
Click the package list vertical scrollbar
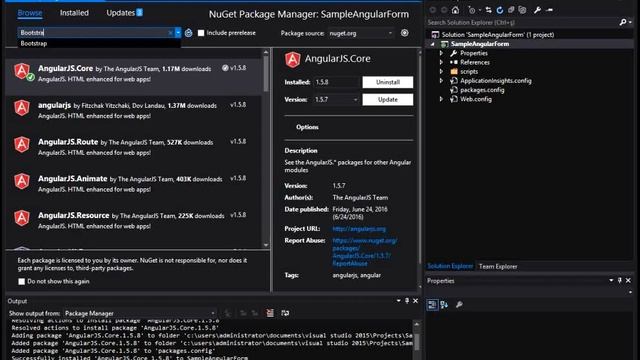(x=266, y=149)
